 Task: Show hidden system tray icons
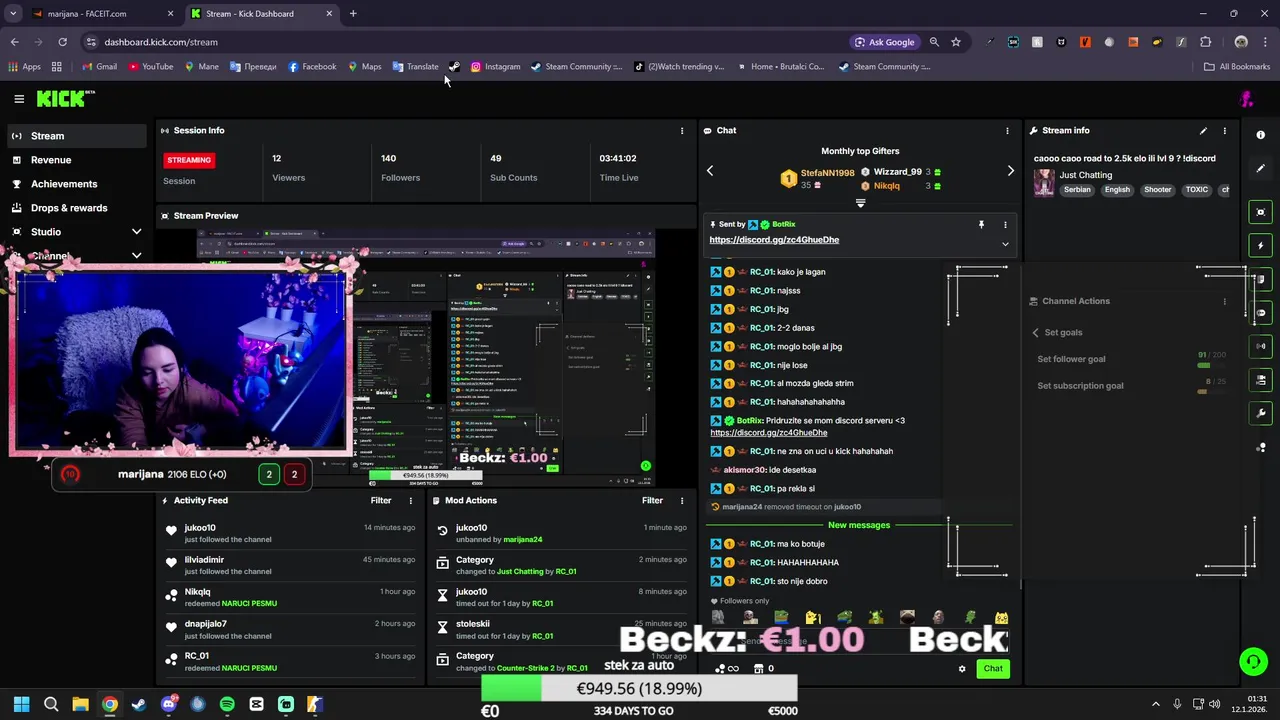1156,705
